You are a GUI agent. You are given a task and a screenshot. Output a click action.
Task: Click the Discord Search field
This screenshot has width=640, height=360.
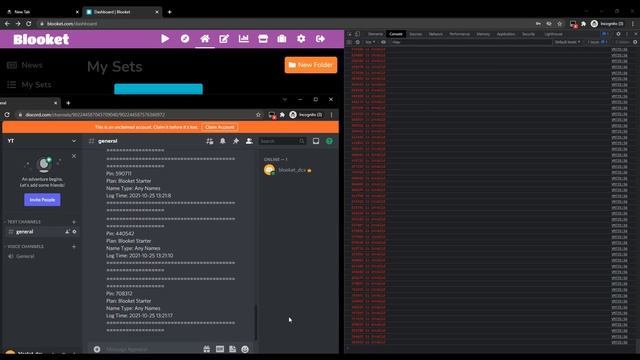(x=282, y=141)
